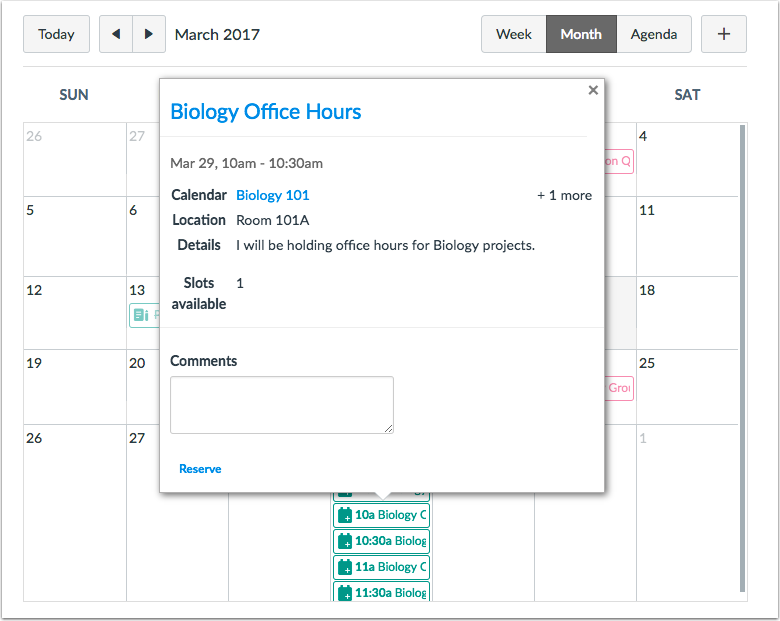Select March 12 day cell
780x621 pixels.
click(75, 313)
